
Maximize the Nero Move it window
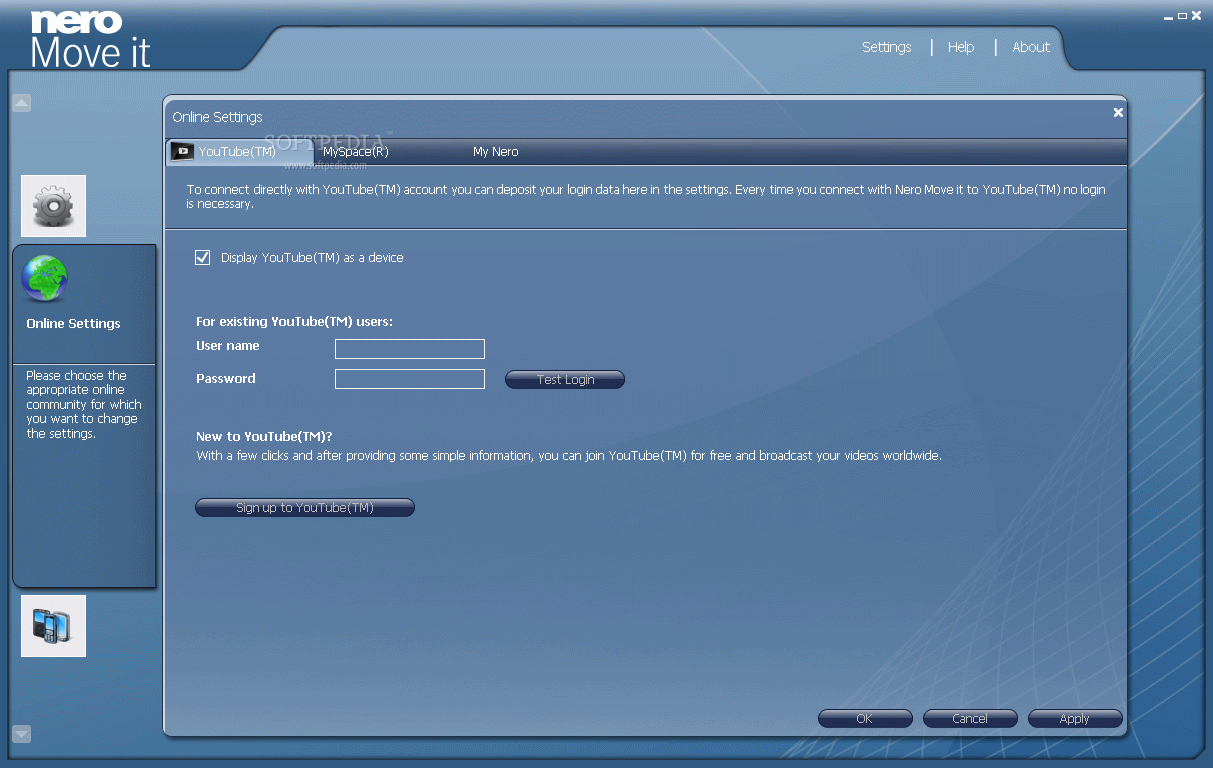1182,16
